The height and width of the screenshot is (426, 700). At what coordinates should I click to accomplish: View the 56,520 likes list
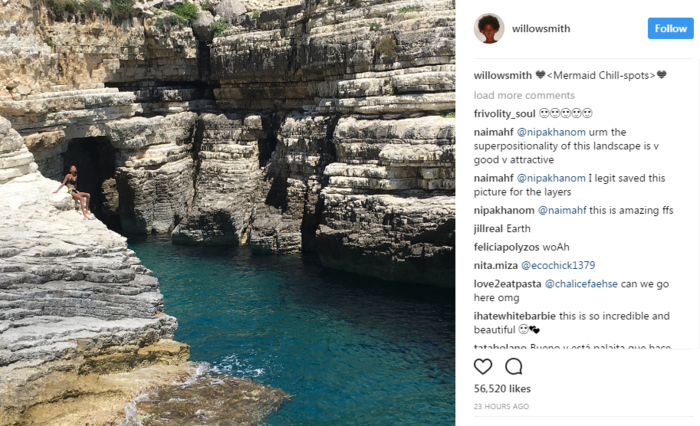[502, 389]
